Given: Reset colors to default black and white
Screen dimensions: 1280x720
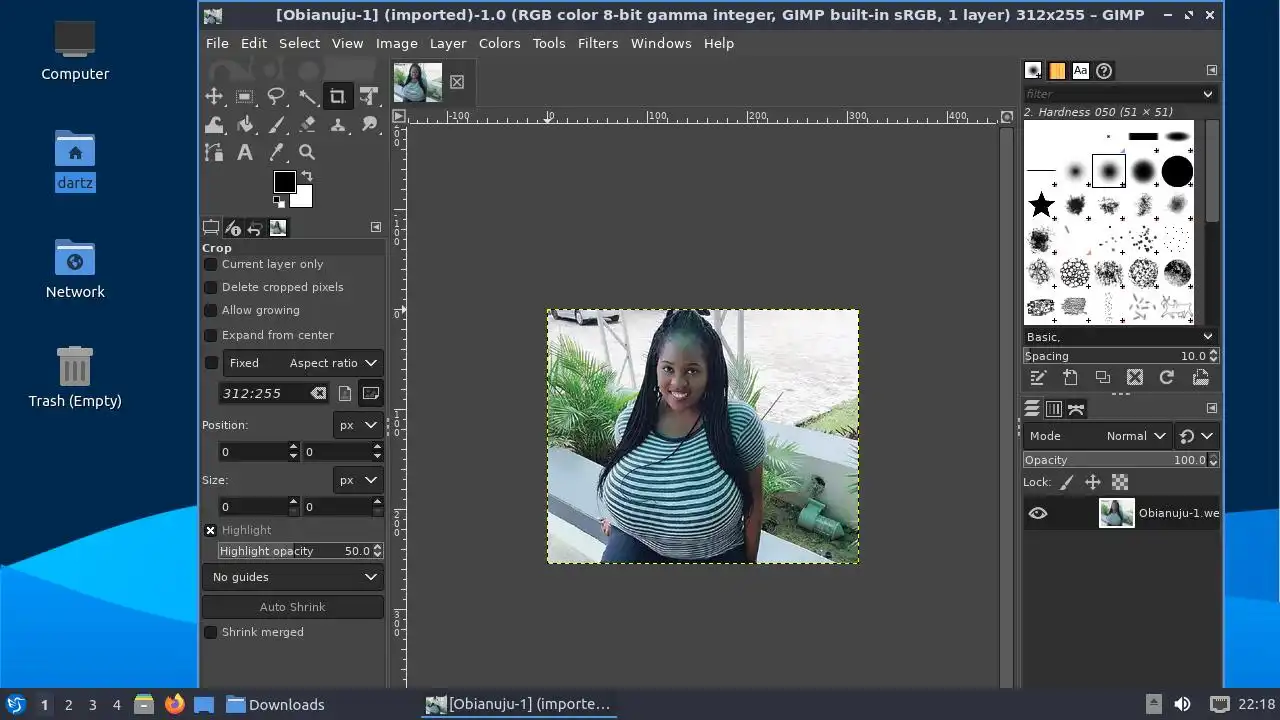Looking at the screenshot, I should [279, 201].
